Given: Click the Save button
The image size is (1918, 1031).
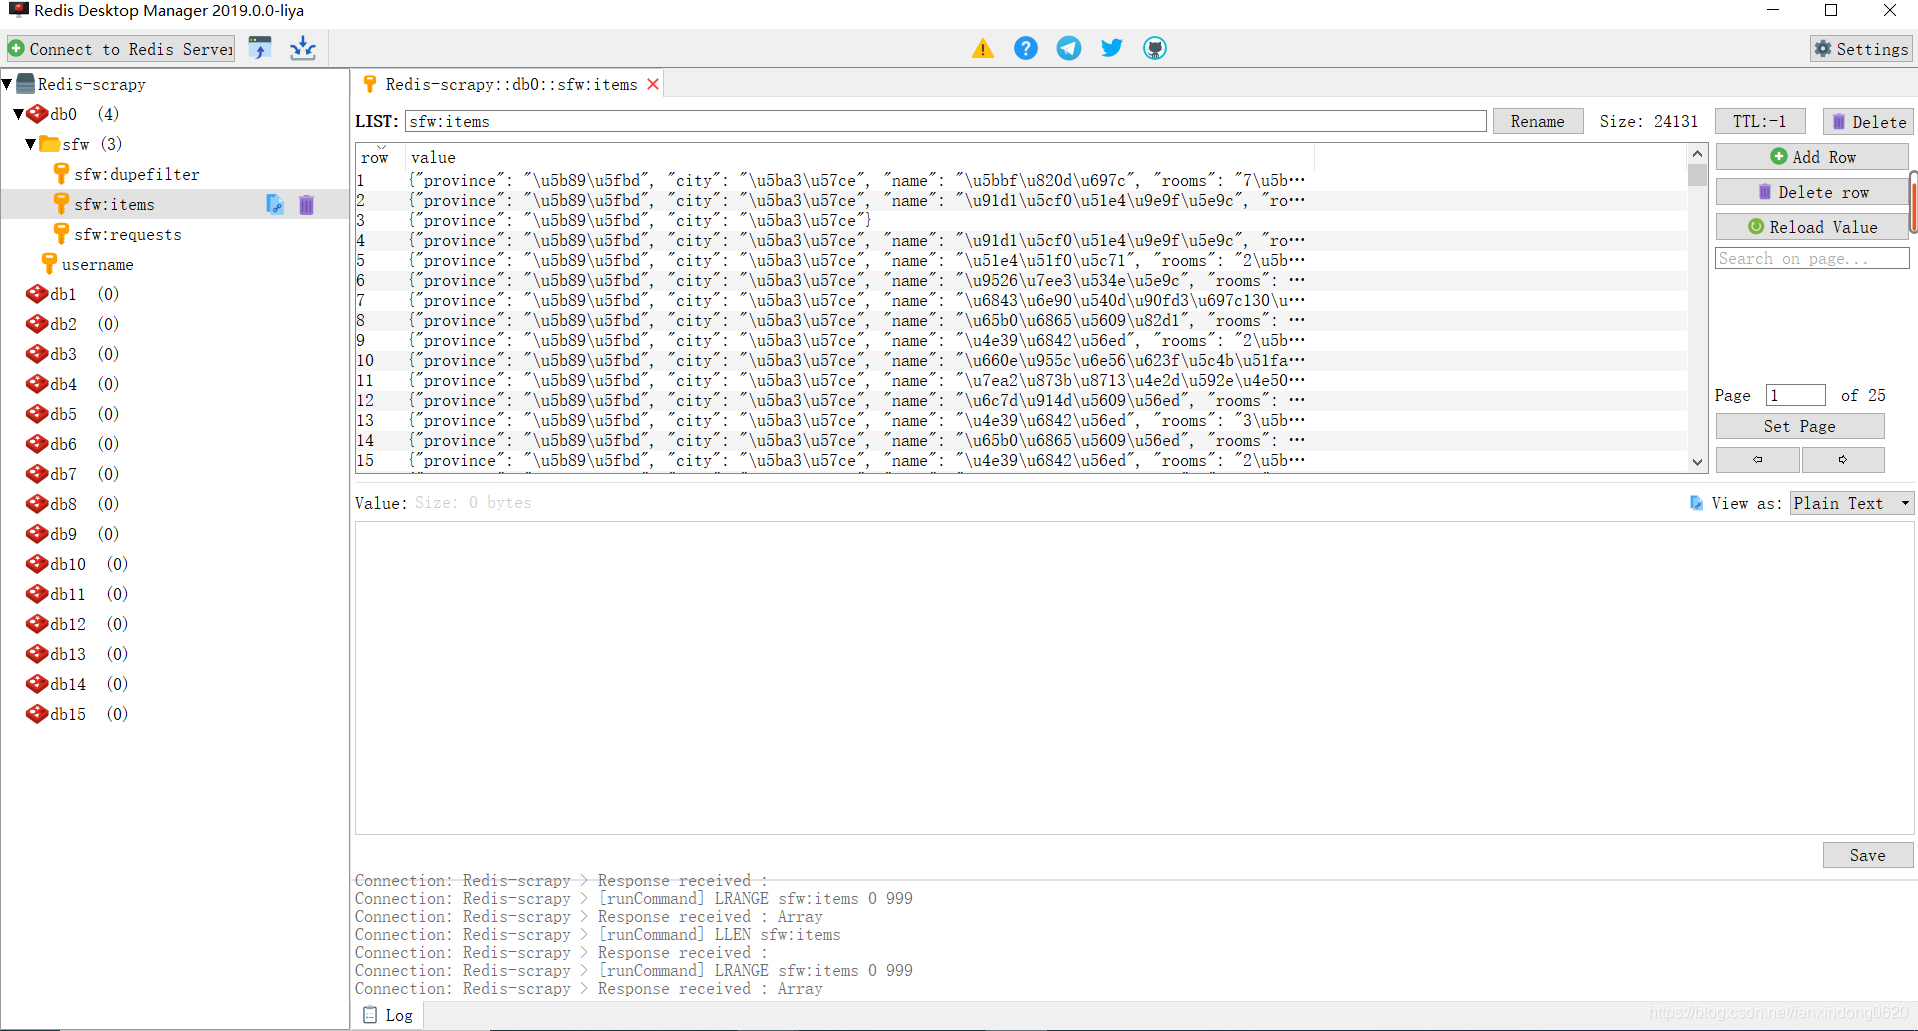Looking at the screenshot, I should [x=1867, y=855].
